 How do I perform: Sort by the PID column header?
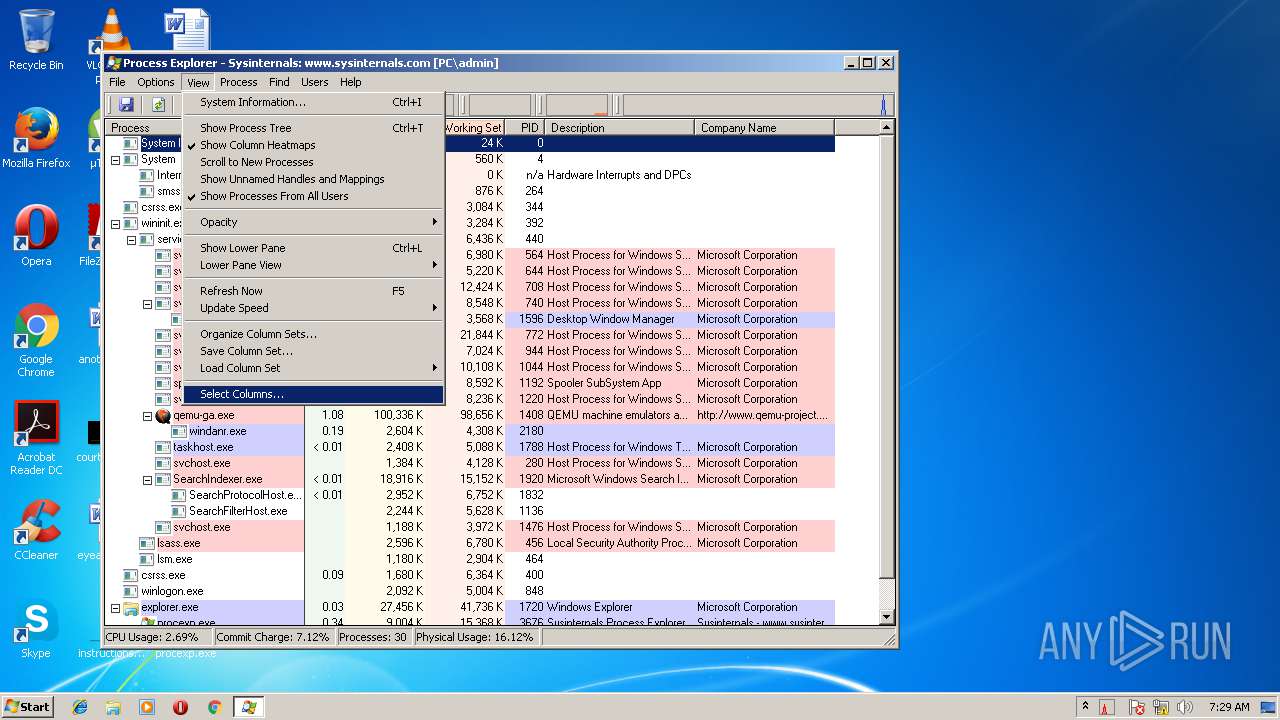tap(525, 128)
